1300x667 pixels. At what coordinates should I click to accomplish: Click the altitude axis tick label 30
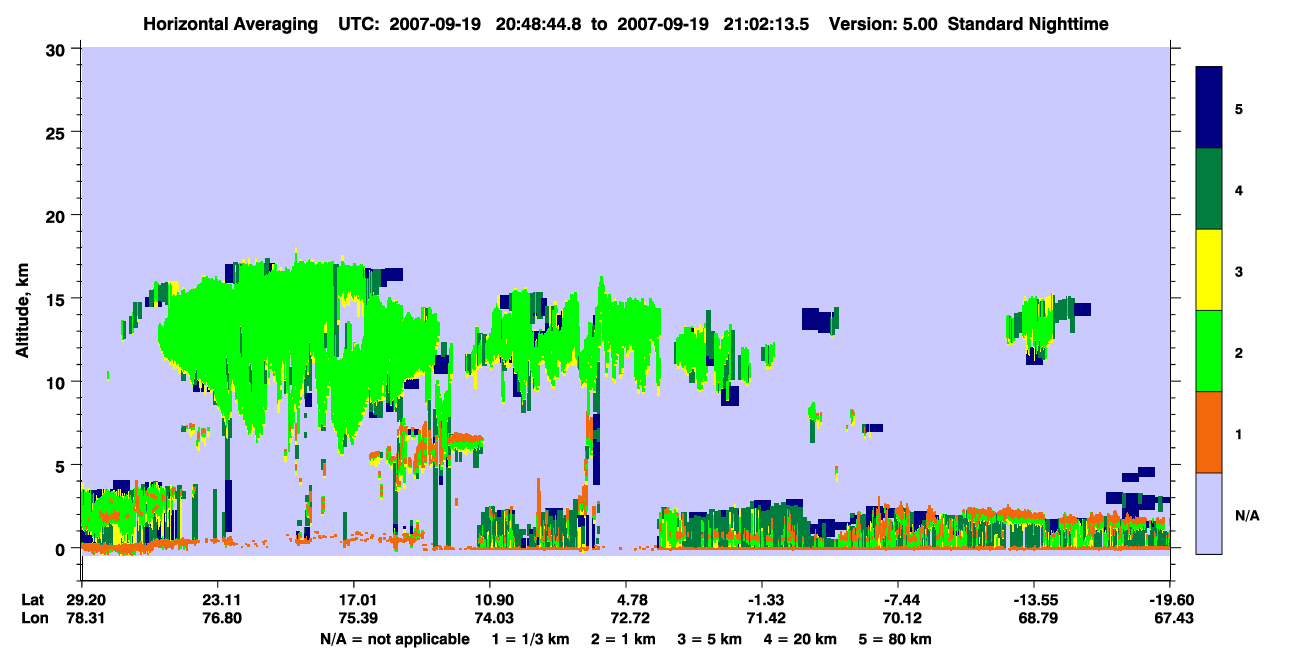click(58, 48)
